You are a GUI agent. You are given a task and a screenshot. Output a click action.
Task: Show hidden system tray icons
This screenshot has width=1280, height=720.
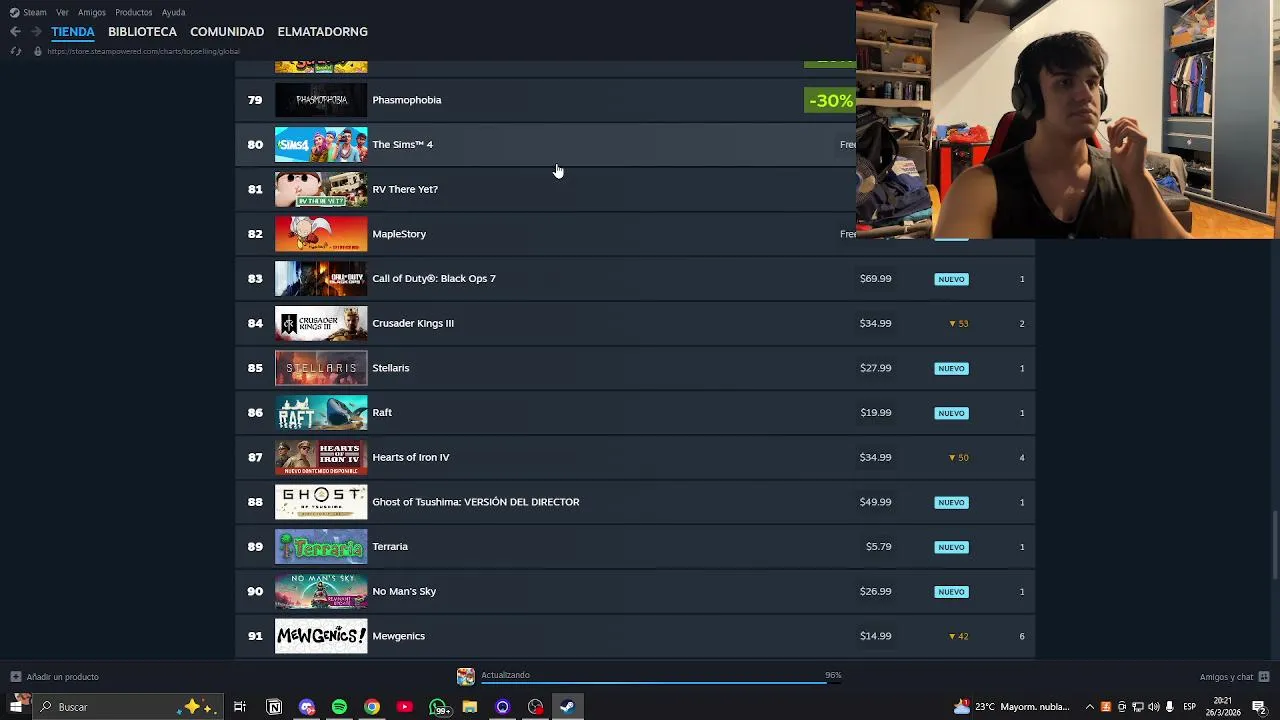point(1090,707)
